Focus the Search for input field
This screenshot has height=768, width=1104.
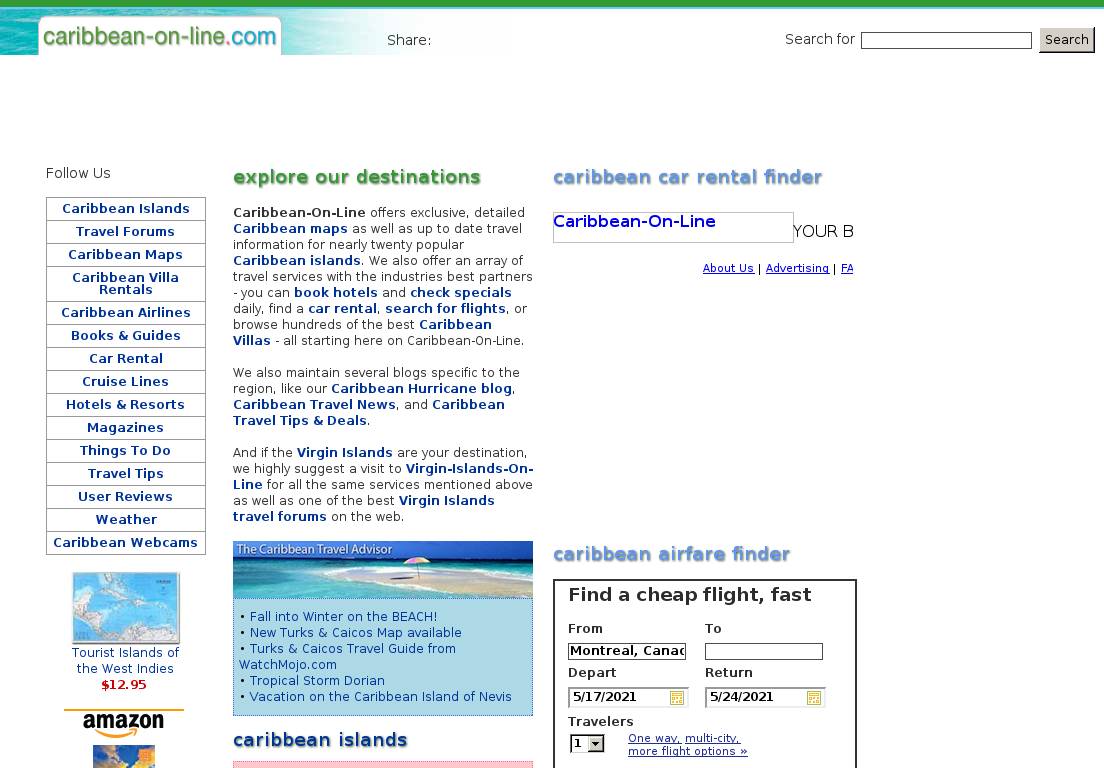pyautogui.click(x=946, y=41)
